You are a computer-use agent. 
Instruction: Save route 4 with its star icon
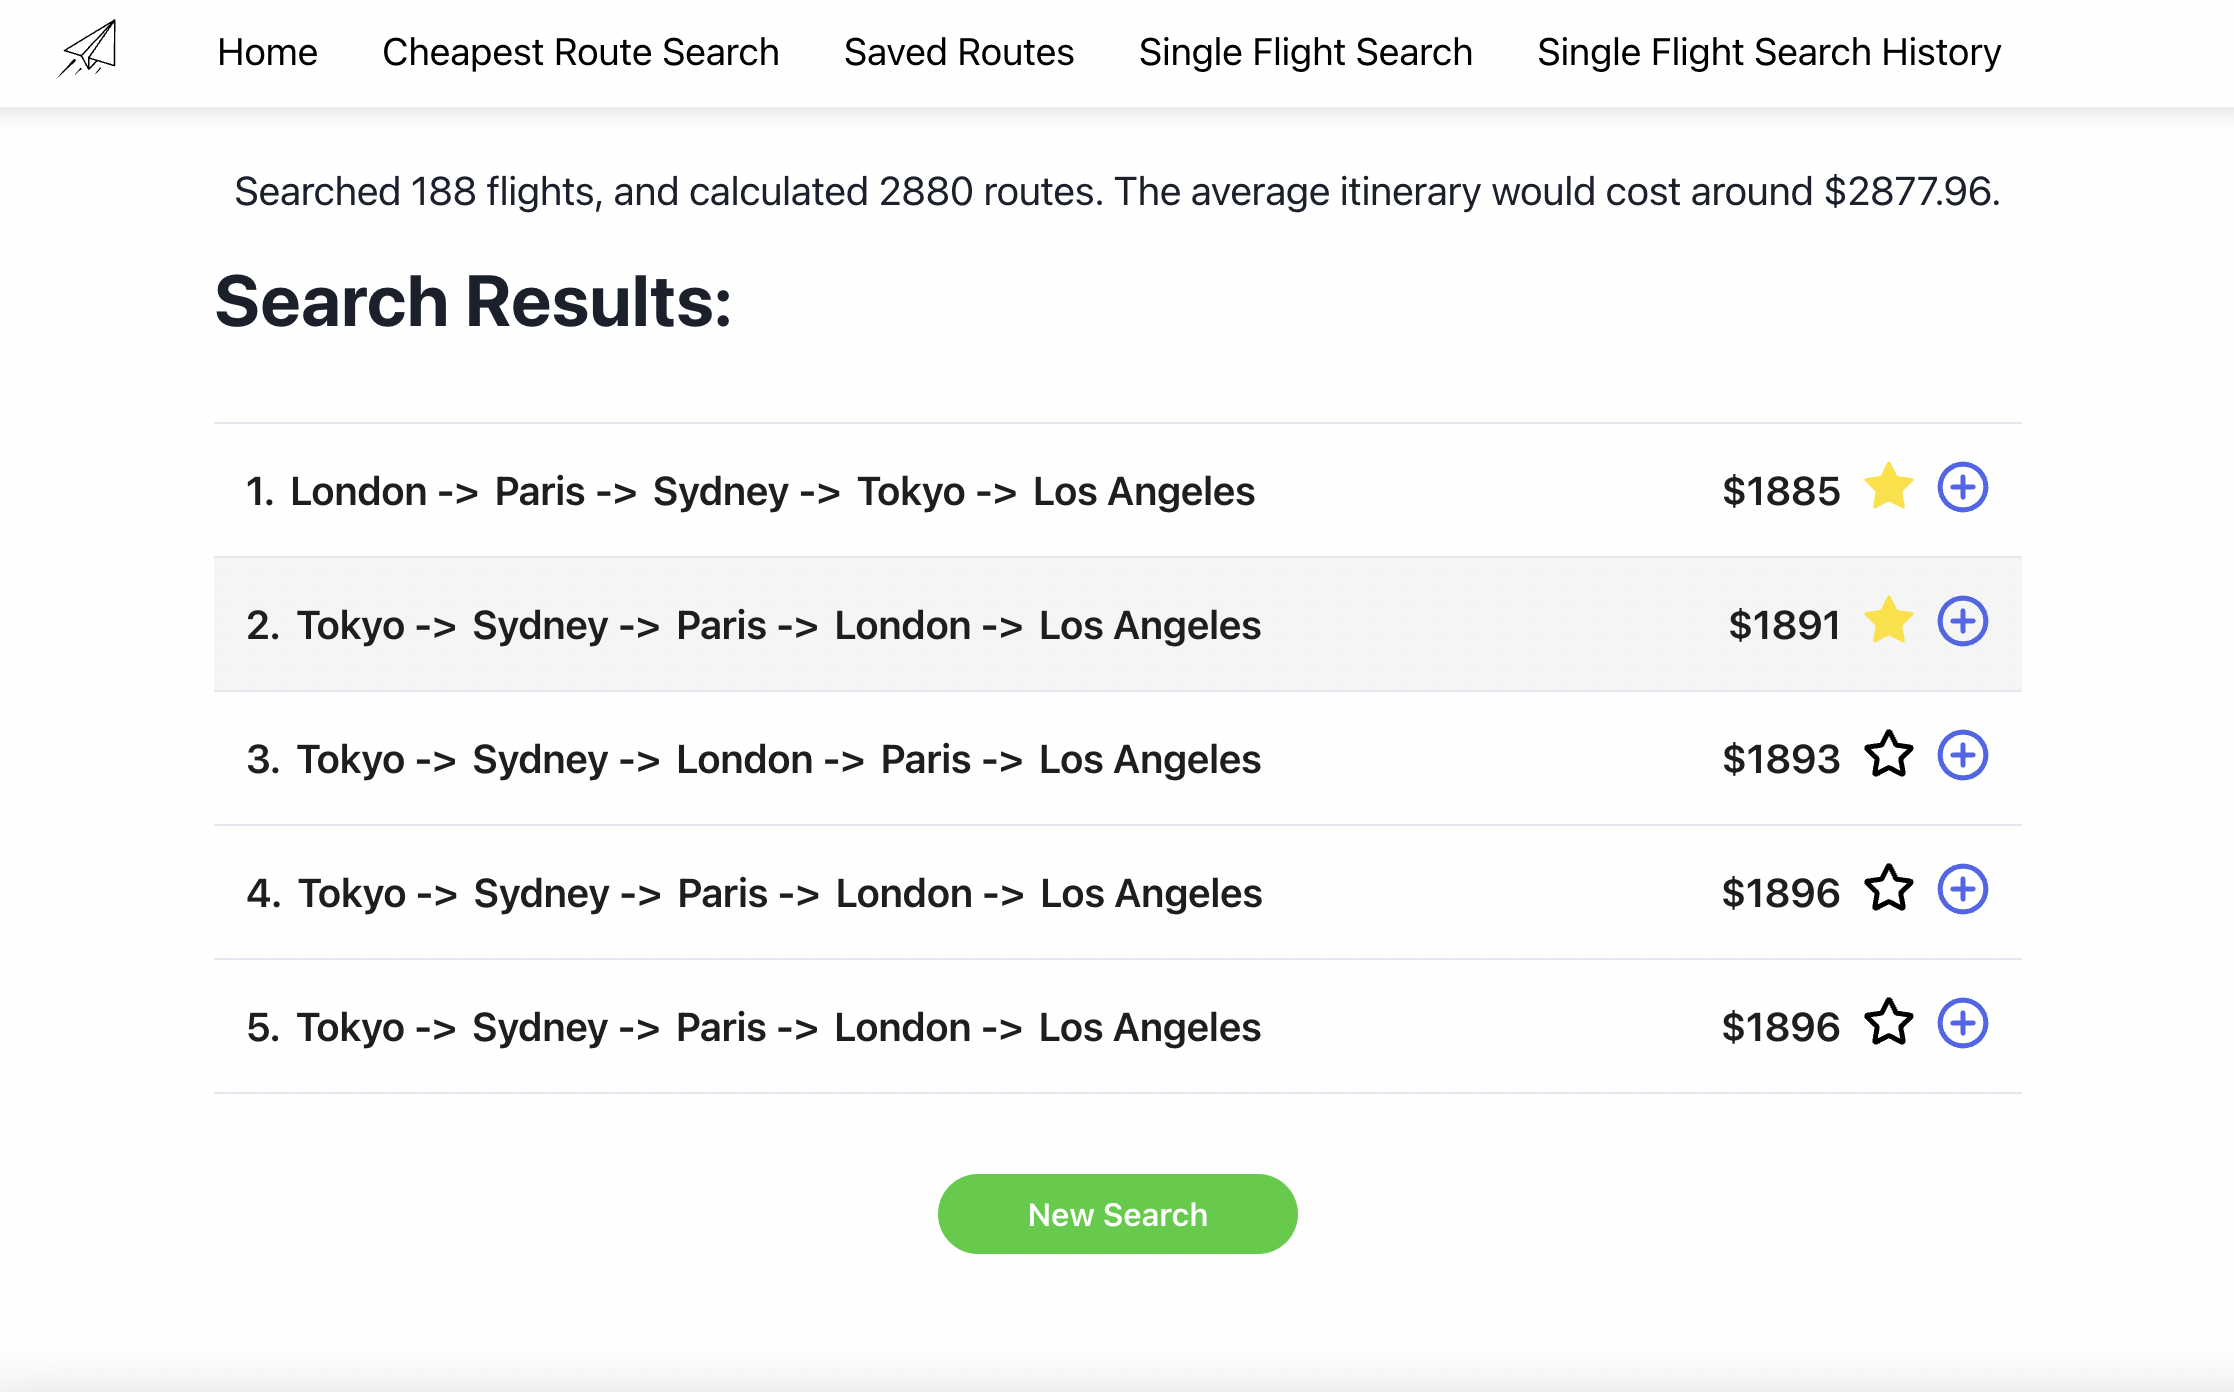[x=1888, y=890]
